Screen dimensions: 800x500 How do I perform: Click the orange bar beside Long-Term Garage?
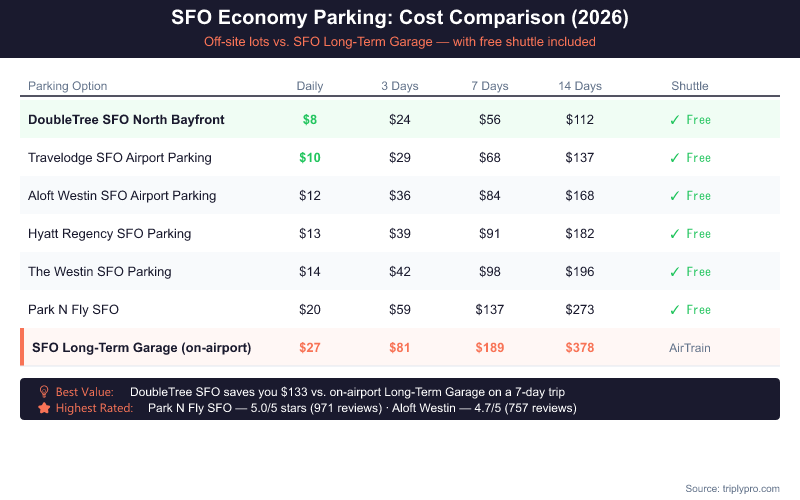click(22, 348)
